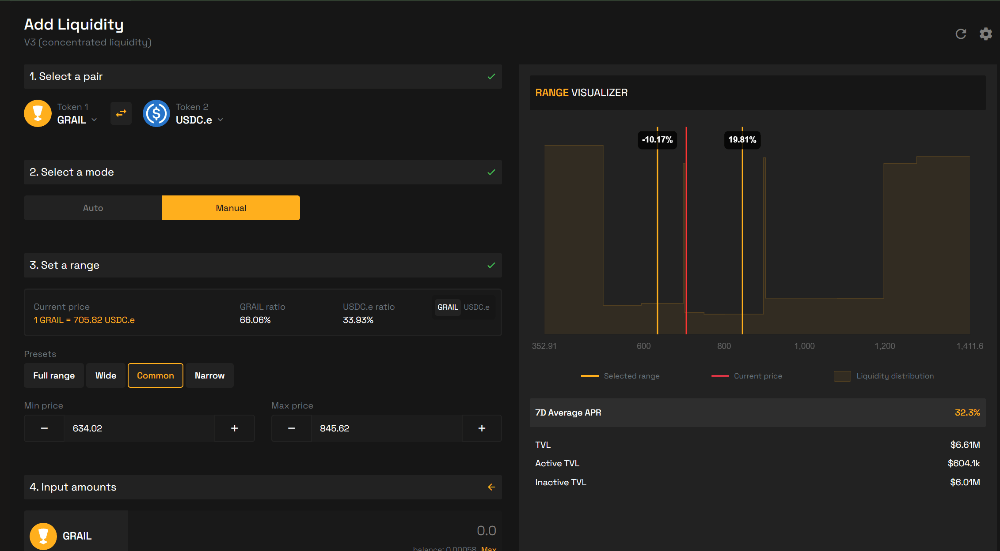This screenshot has width=1000, height=551.
Task: Increase the Min price with plus
Action: coord(234,429)
